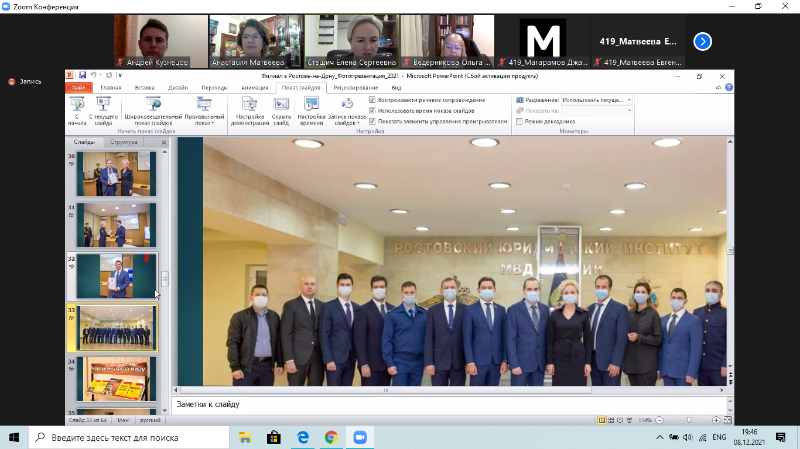
Task: Close the slides thumbnail pane
Action: [164, 142]
